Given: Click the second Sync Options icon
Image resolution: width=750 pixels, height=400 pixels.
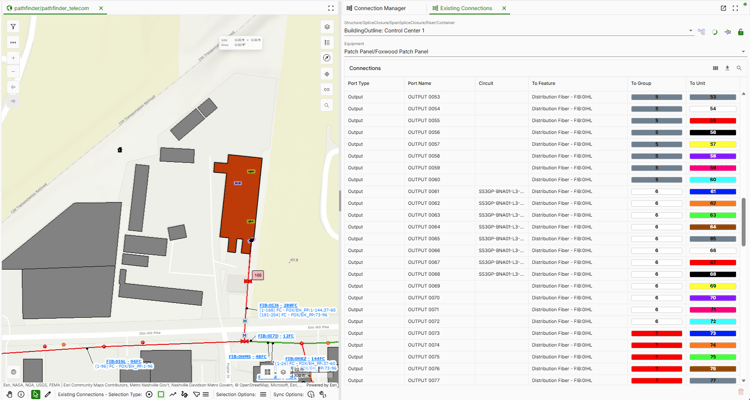Looking at the screenshot, I should tap(323, 394).
